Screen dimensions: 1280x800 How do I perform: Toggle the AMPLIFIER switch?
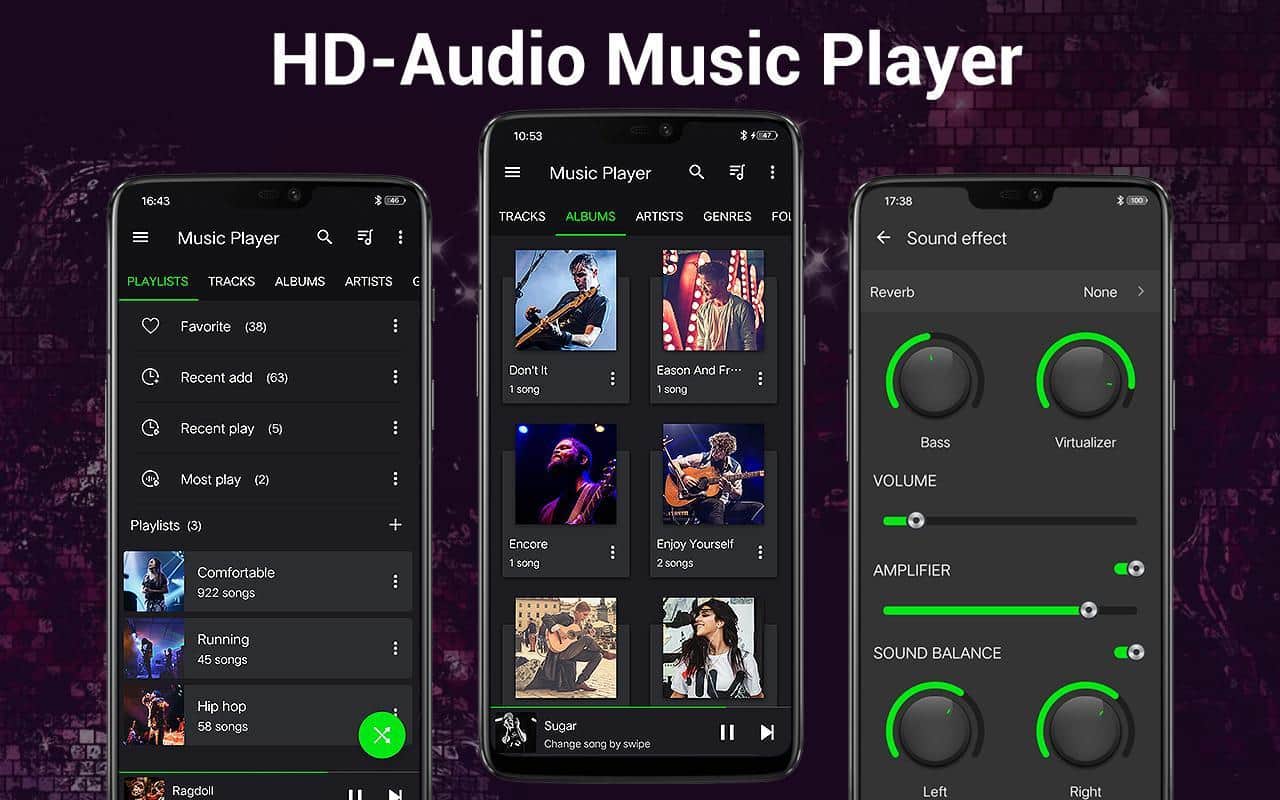point(1129,569)
